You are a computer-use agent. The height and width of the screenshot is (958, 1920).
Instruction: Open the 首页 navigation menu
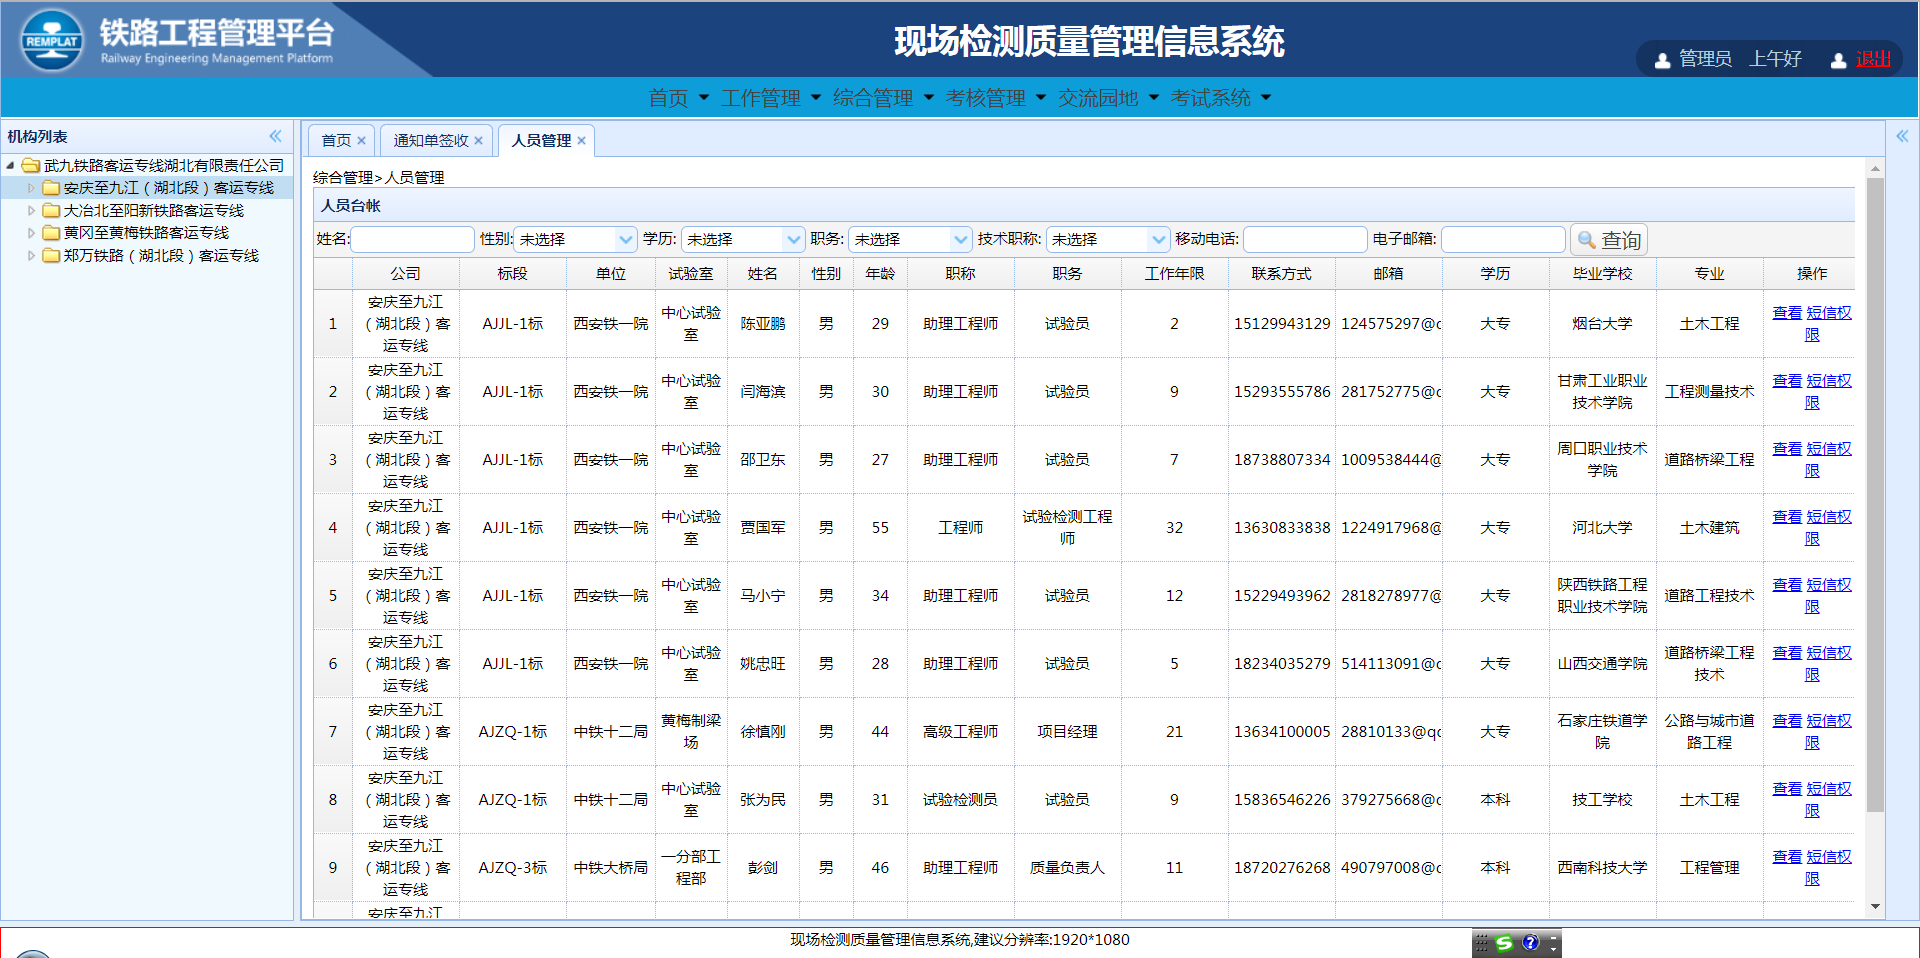pos(679,98)
